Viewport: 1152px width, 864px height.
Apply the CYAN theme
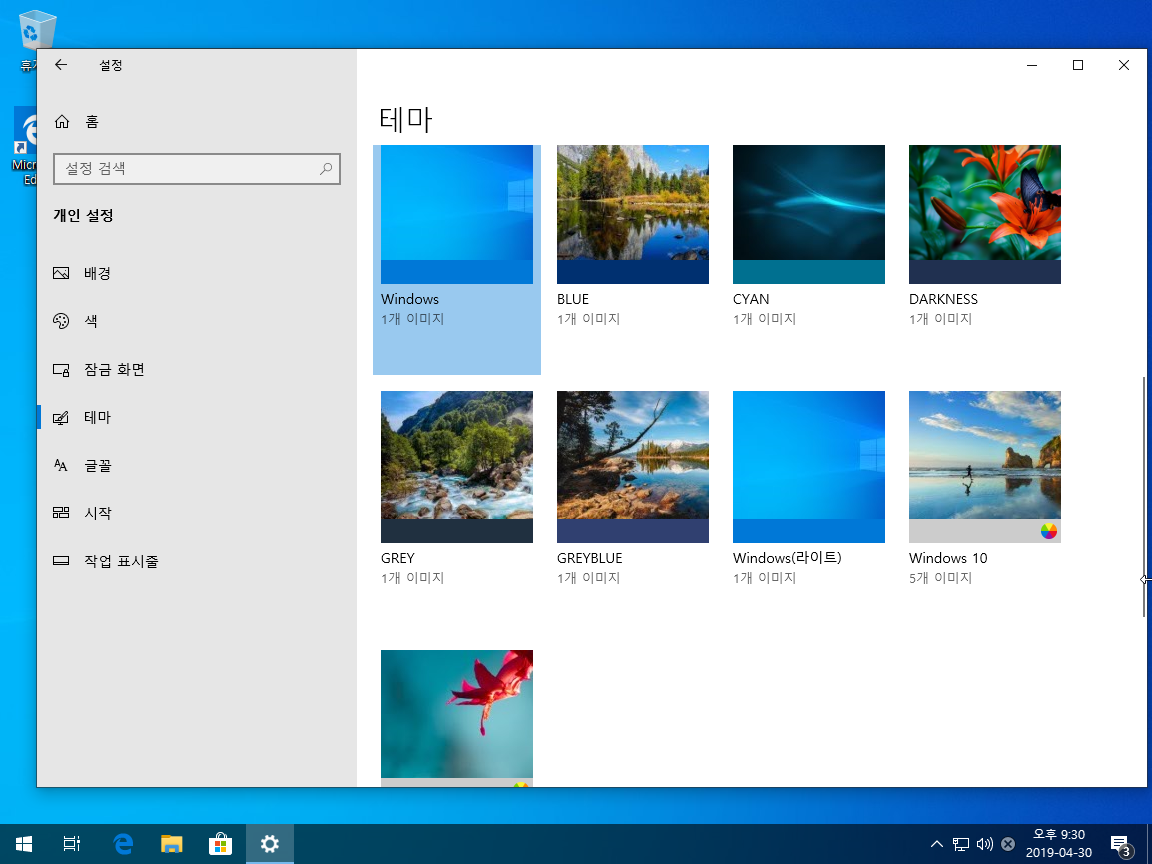(809, 215)
